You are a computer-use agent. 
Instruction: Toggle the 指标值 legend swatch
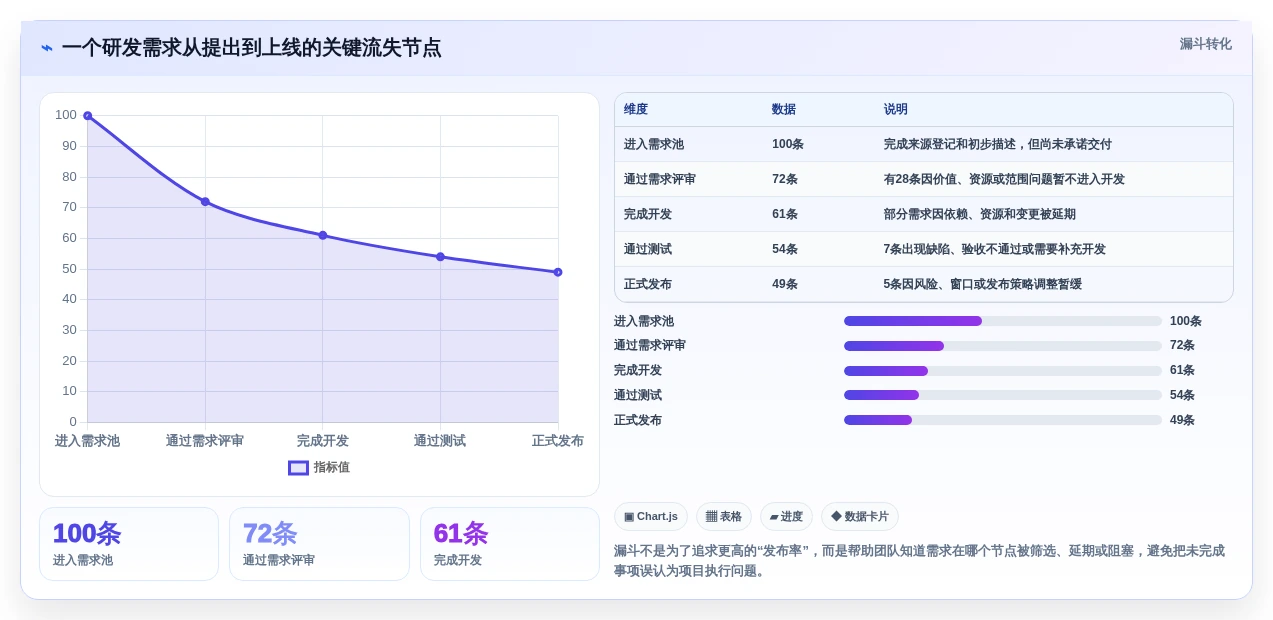coord(298,467)
